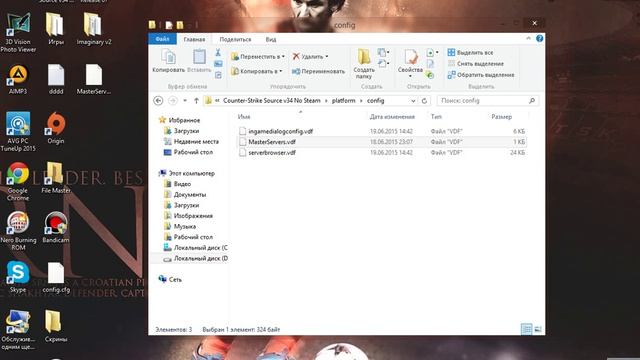Select Bandicam desktop icon
Image resolution: width=640 pixels, height=360 pixels.
[x=56, y=228]
